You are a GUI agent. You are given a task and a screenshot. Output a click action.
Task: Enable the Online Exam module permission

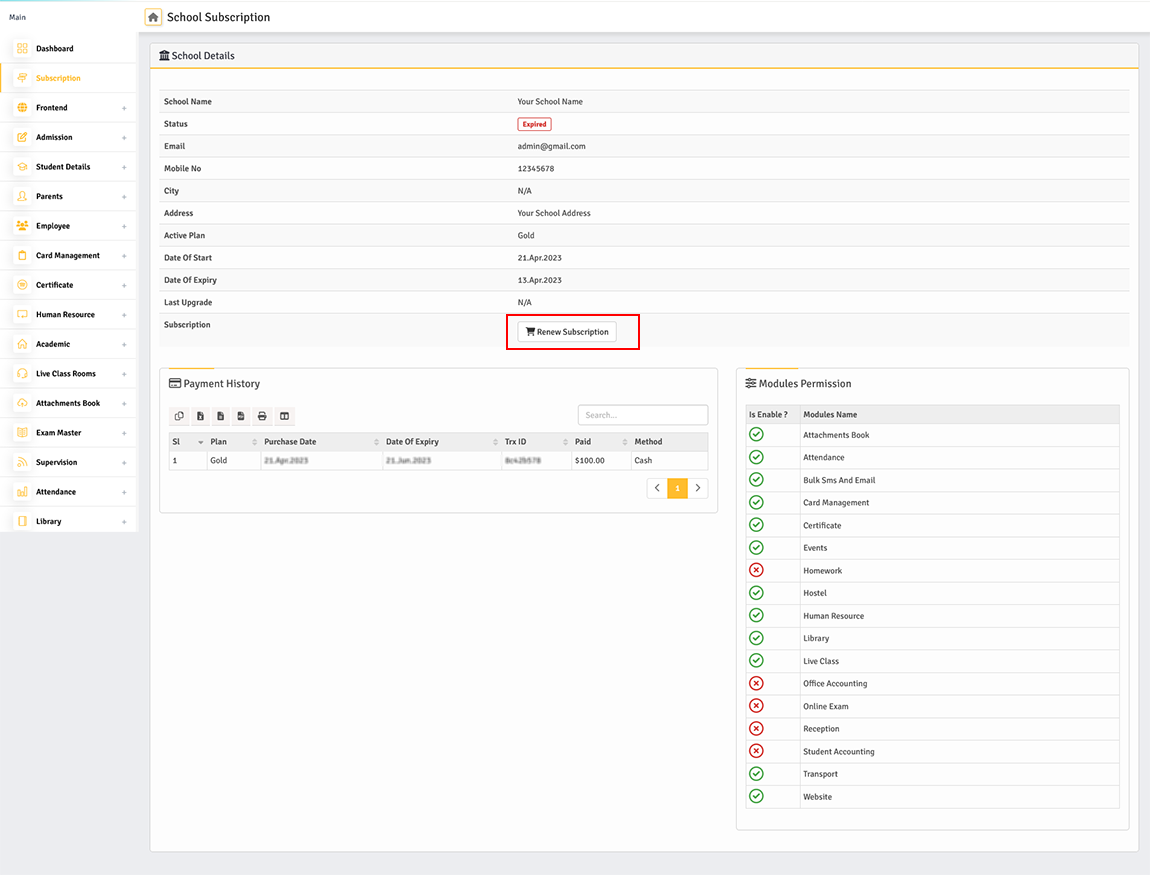(x=757, y=706)
